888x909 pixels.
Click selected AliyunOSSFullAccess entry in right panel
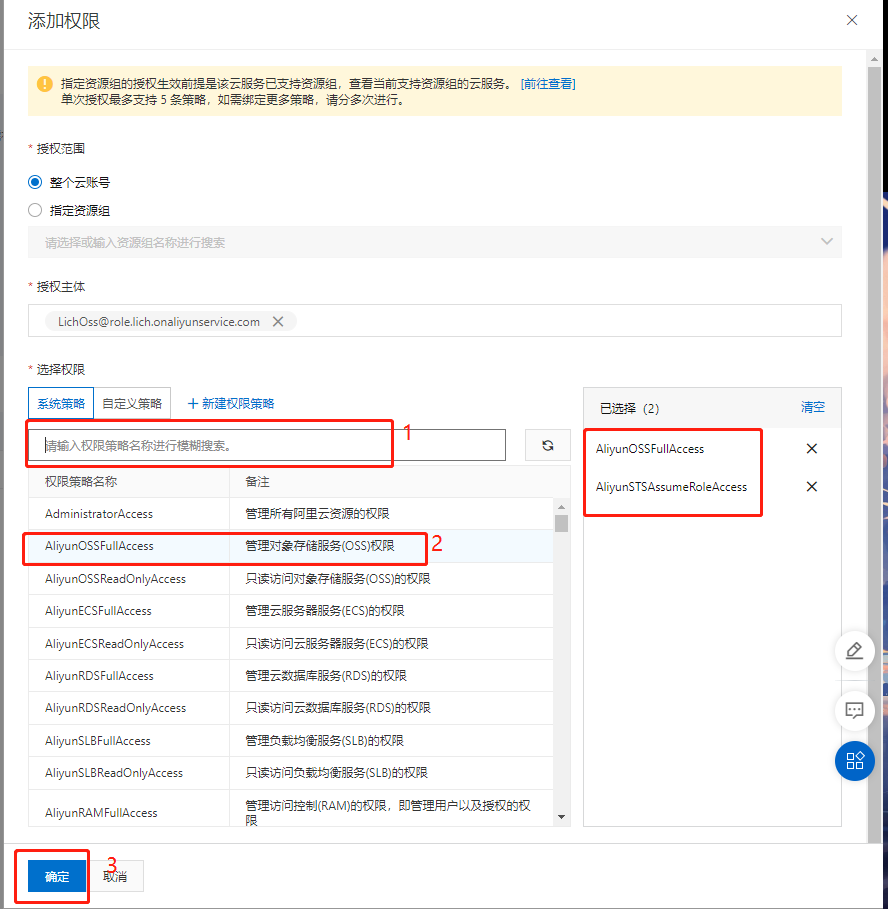pyautogui.click(x=650, y=449)
